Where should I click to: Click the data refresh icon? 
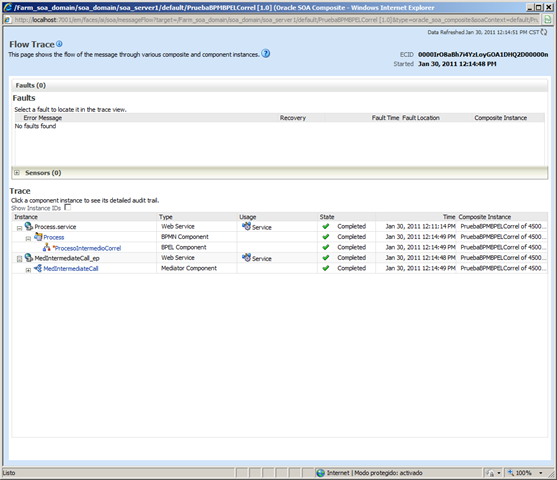[x=544, y=32]
